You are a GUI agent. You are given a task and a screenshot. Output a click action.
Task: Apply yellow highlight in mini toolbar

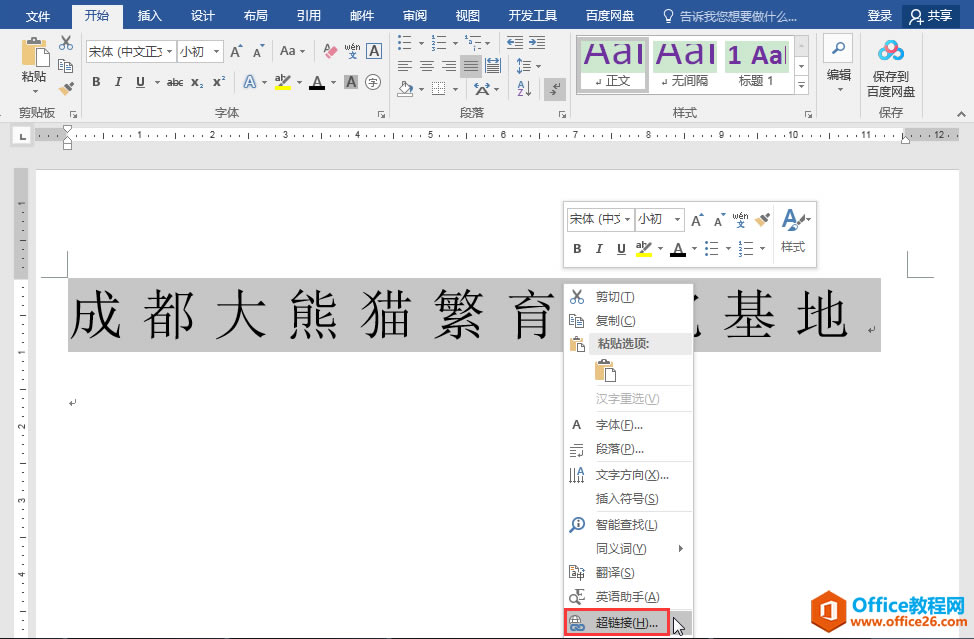coord(644,248)
